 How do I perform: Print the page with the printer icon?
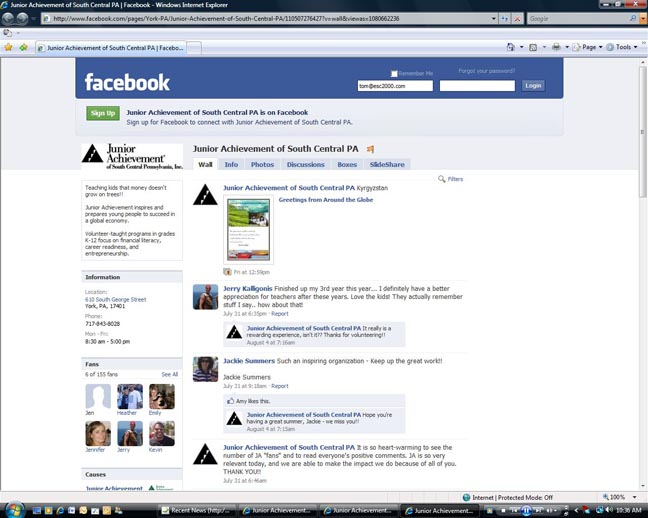point(556,47)
